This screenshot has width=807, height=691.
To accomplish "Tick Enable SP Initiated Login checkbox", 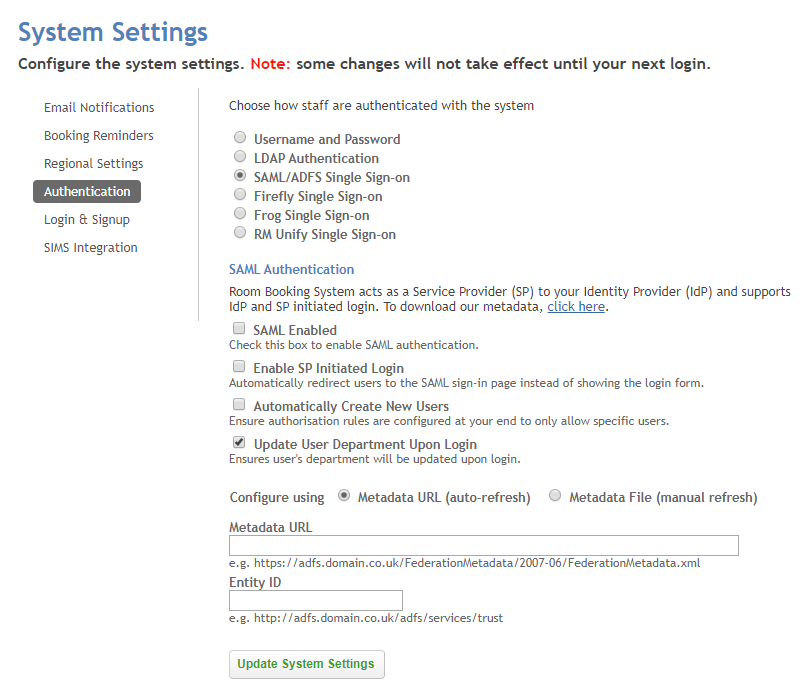I will click(239, 367).
